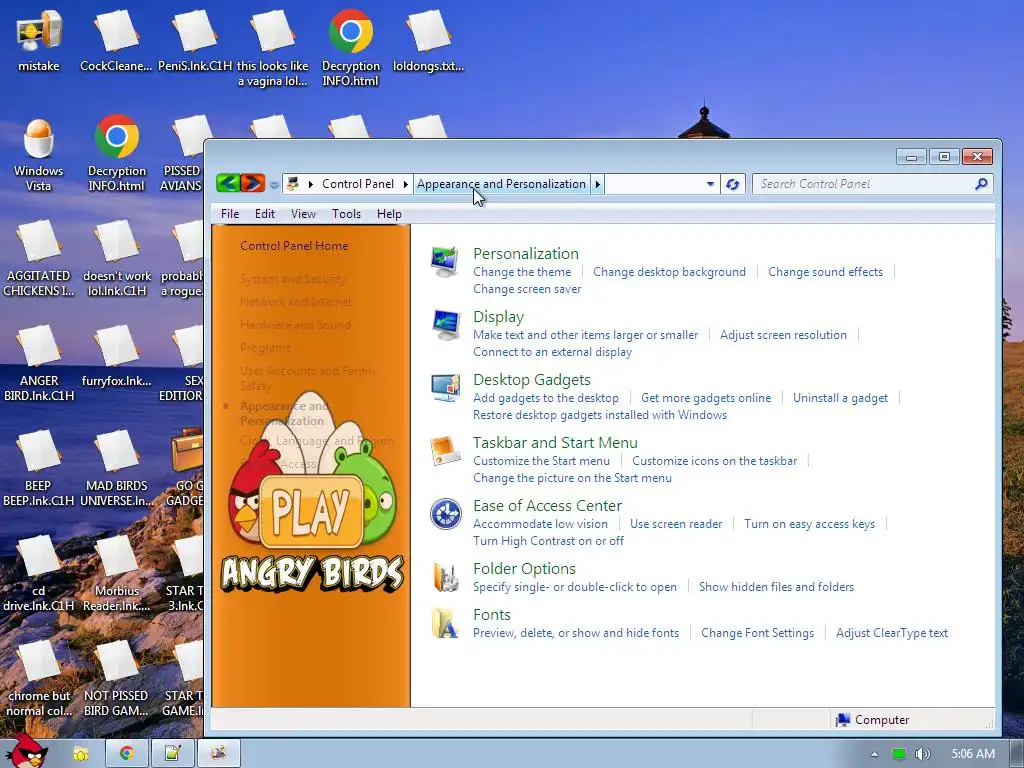Select the BEEP BEEP.lnk.C1H desktop icon
1024x768 pixels.
click(39, 469)
